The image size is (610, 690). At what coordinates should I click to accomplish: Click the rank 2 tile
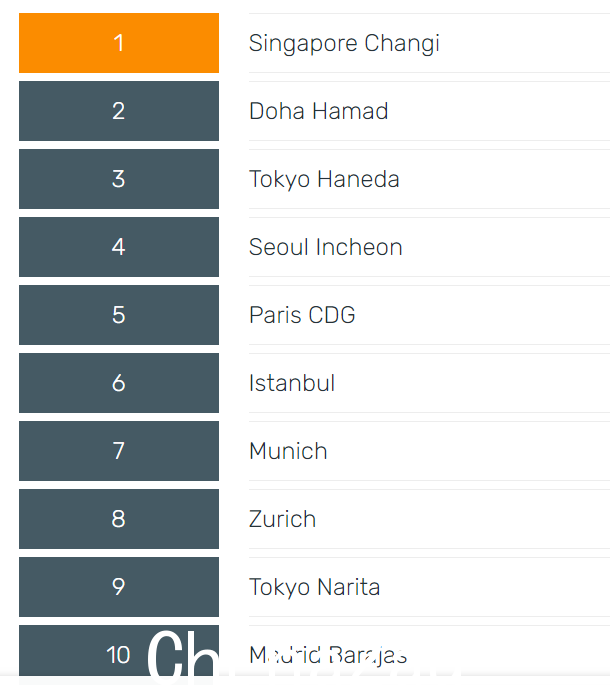119,111
